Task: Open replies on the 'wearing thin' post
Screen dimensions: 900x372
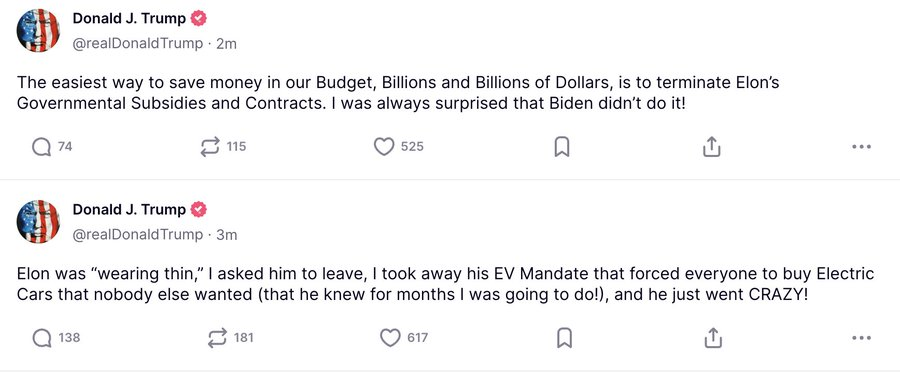Action: (x=56, y=338)
